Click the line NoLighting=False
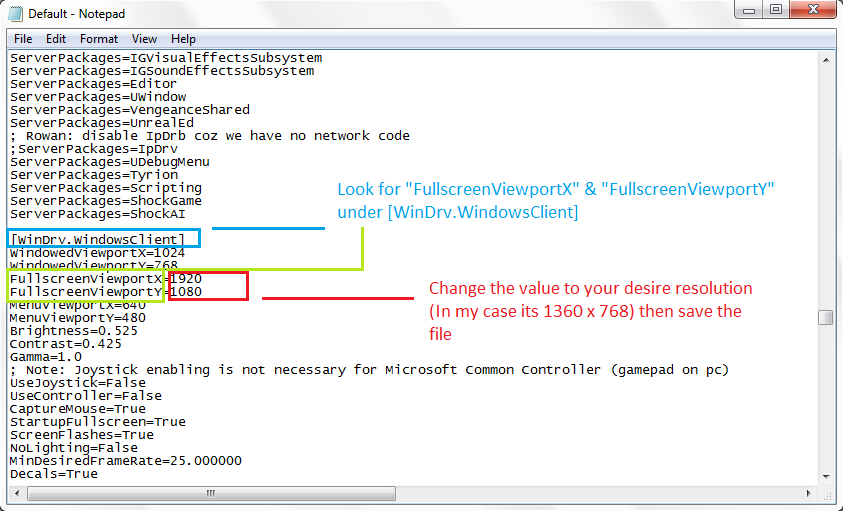Viewport: 843px width, 511px height. [x=74, y=448]
